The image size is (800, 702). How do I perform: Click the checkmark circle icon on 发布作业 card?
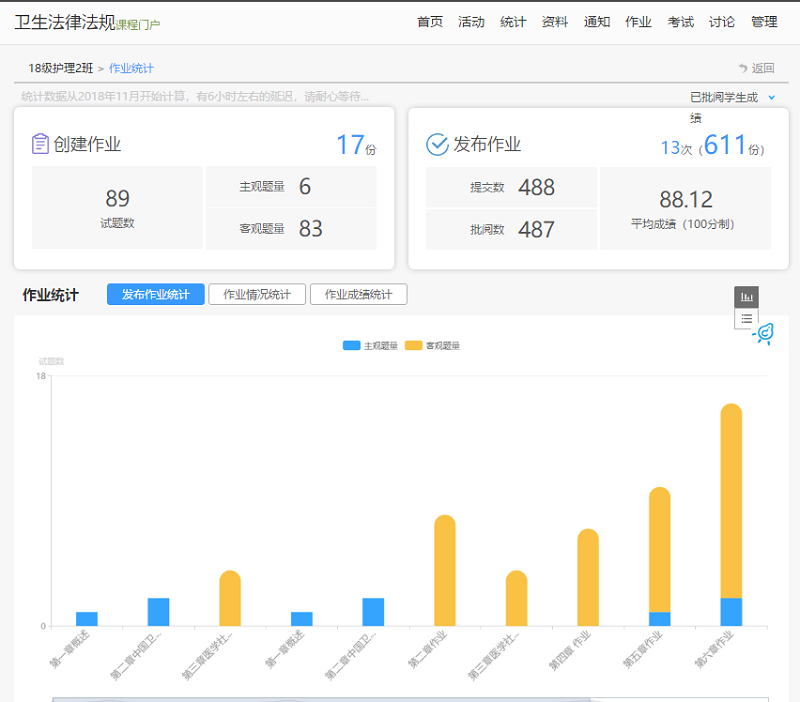tap(434, 143)
